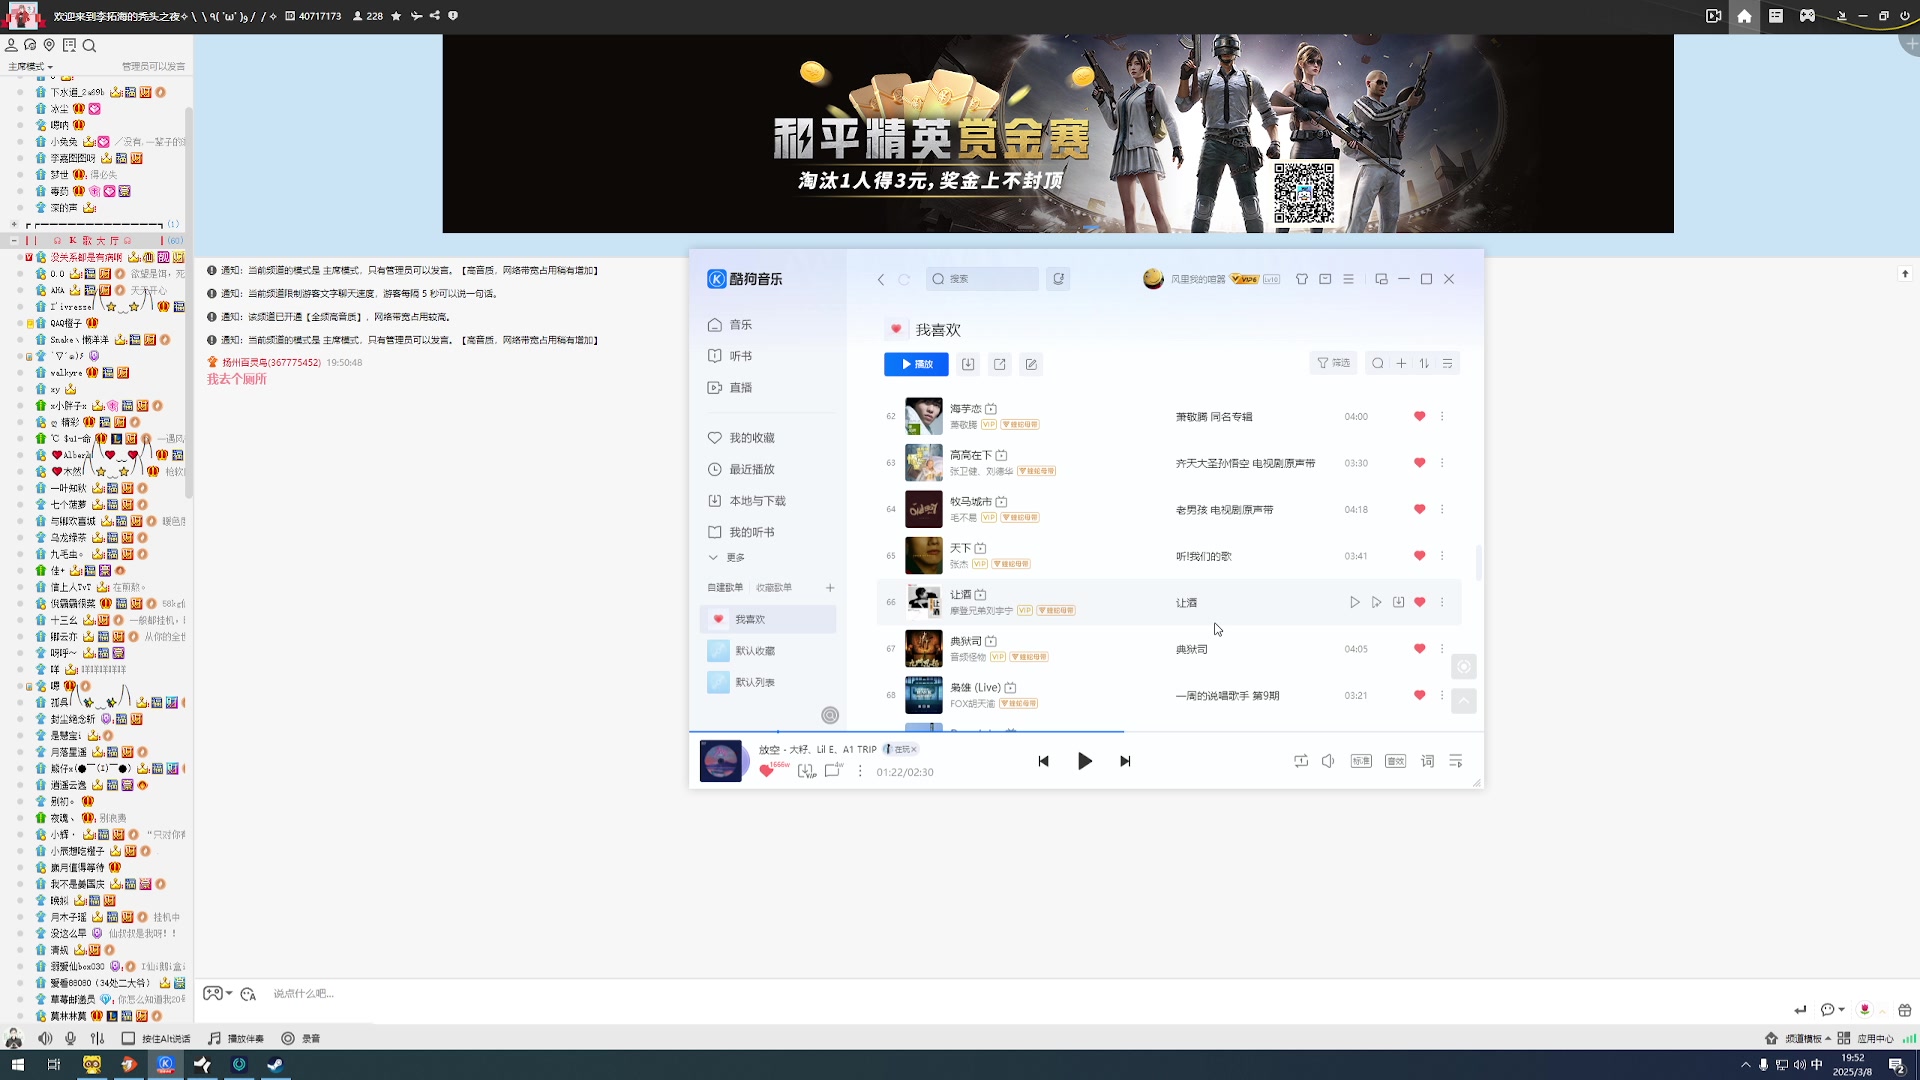Skip to next track
Viewport: 1920px width, 1080px height.
pos(1125,761)
